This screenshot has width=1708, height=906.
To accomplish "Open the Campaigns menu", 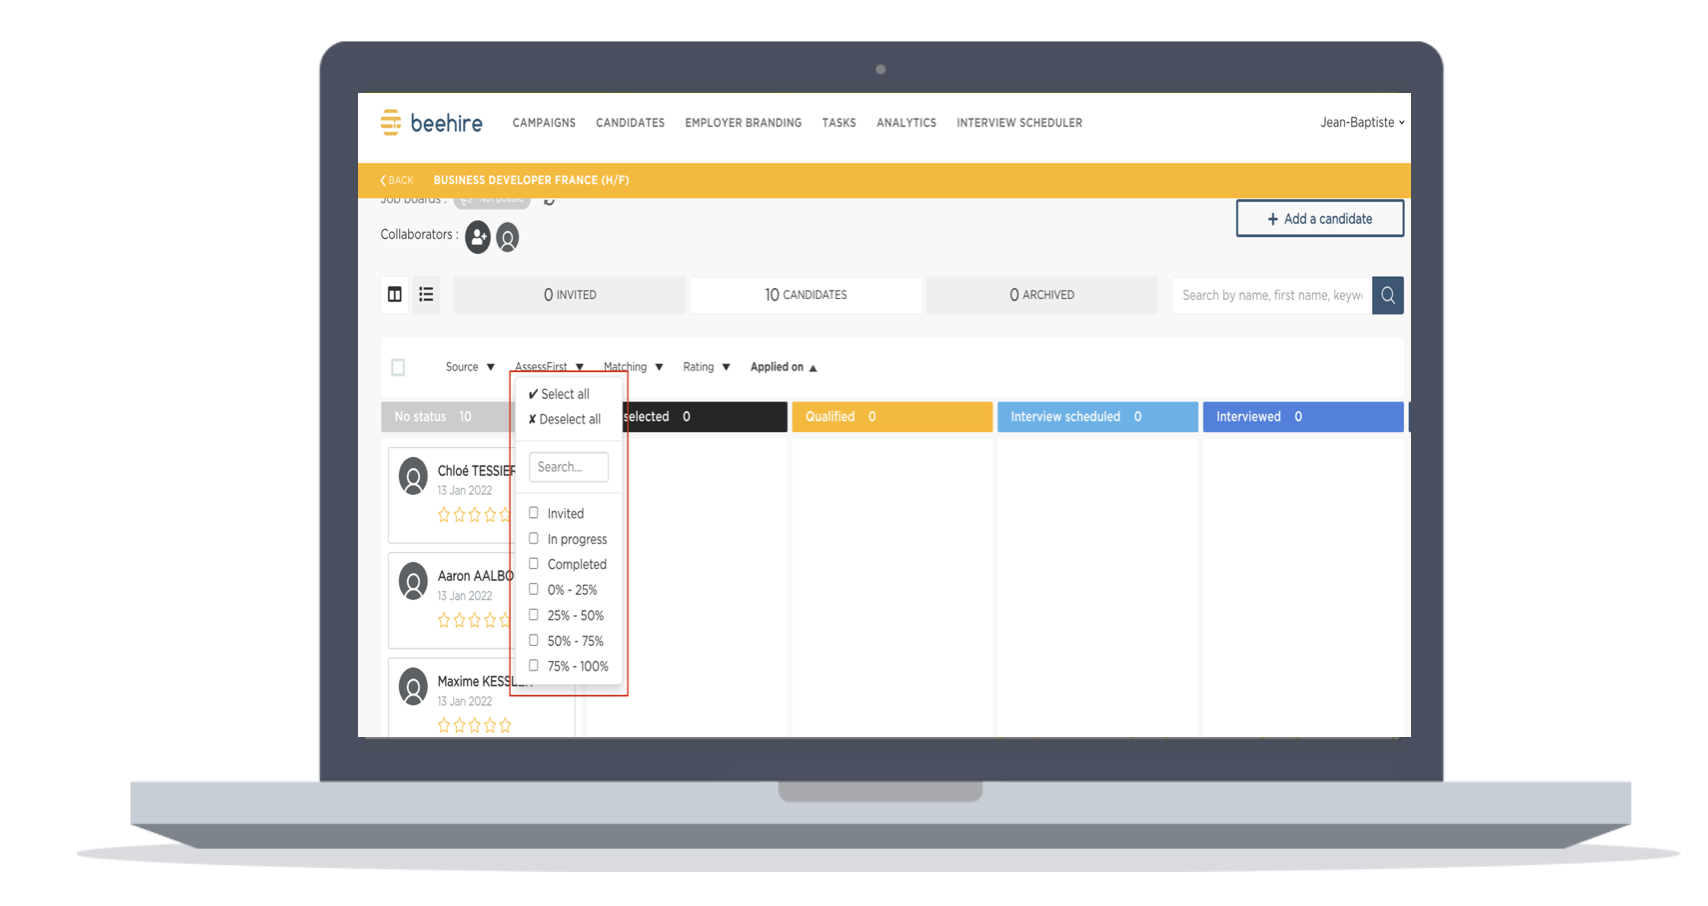I will (544, 123).
